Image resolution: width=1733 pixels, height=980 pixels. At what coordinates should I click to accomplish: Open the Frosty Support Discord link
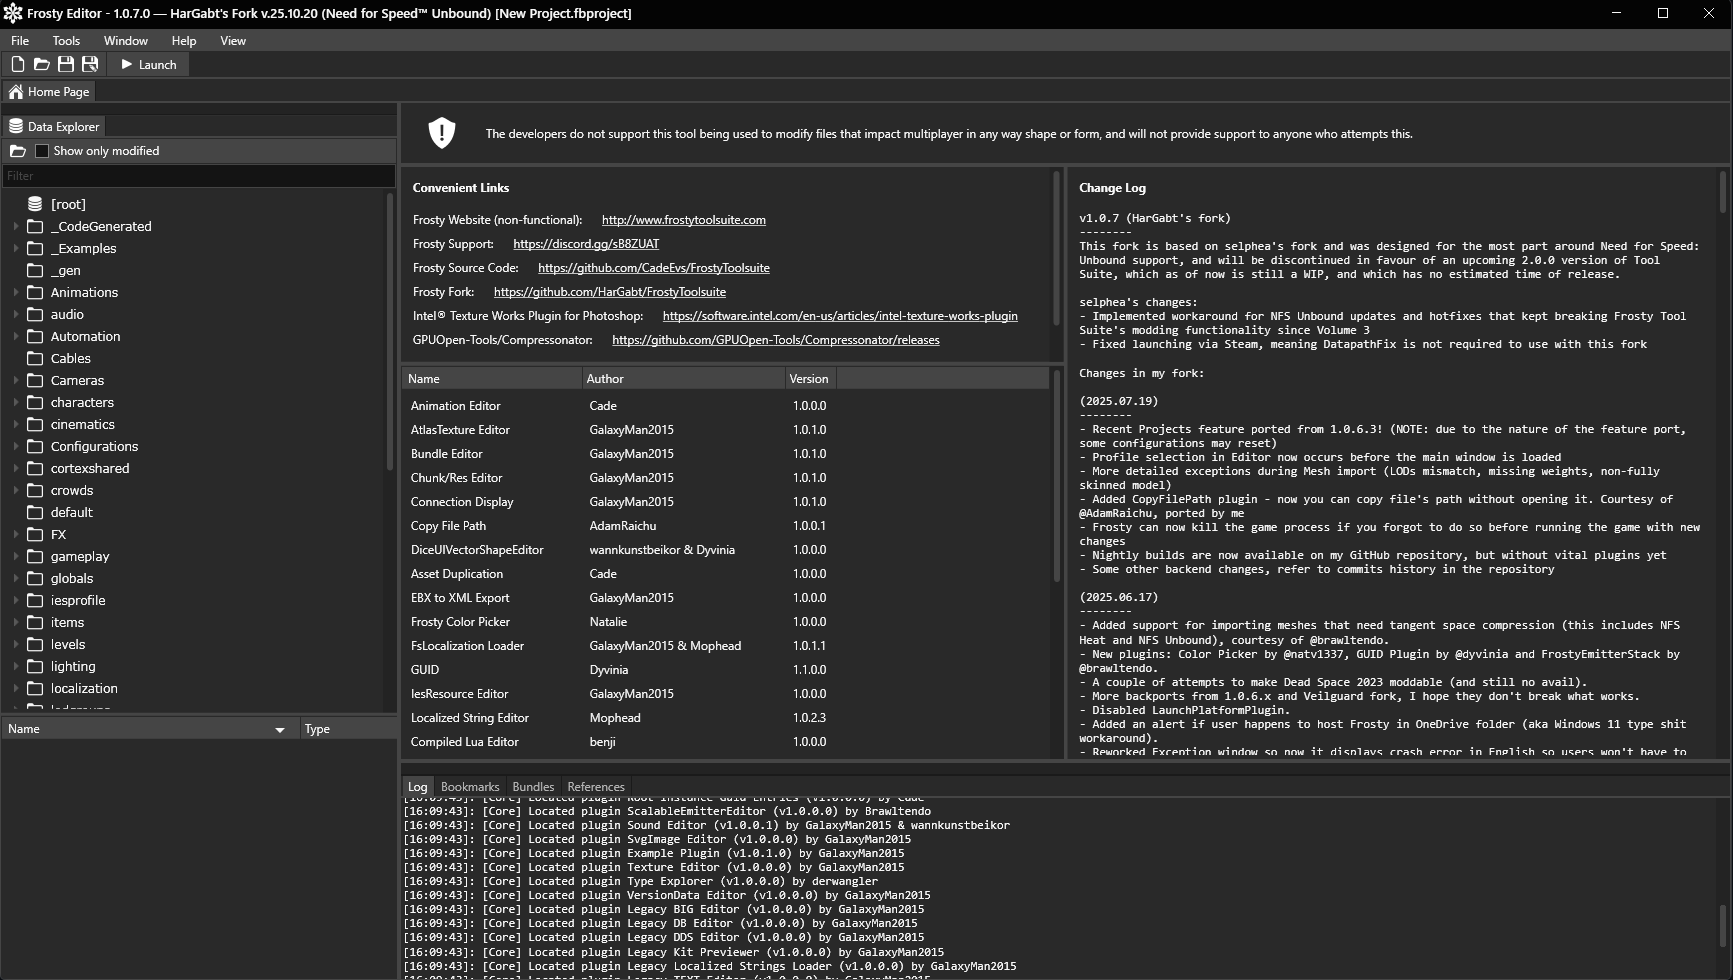coord(586,244)
